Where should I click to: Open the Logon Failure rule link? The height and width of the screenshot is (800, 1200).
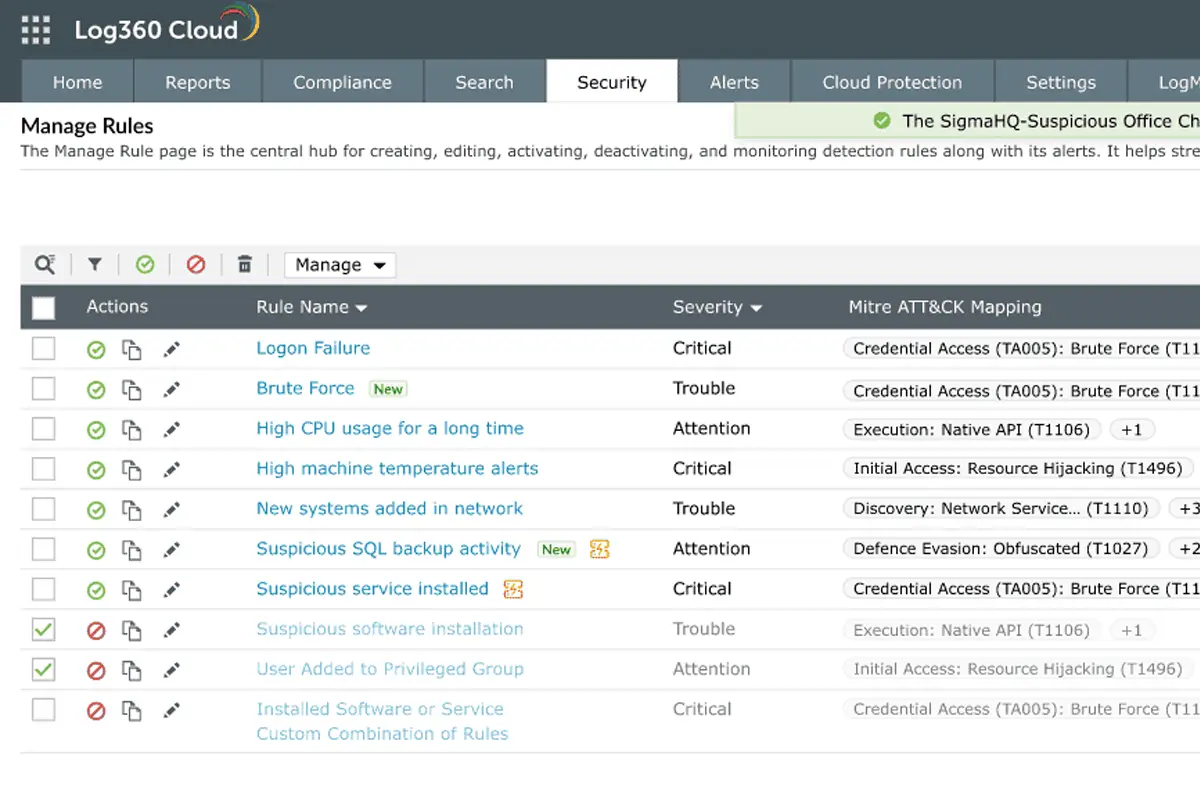pyautogui.click(x=311, y=348)
